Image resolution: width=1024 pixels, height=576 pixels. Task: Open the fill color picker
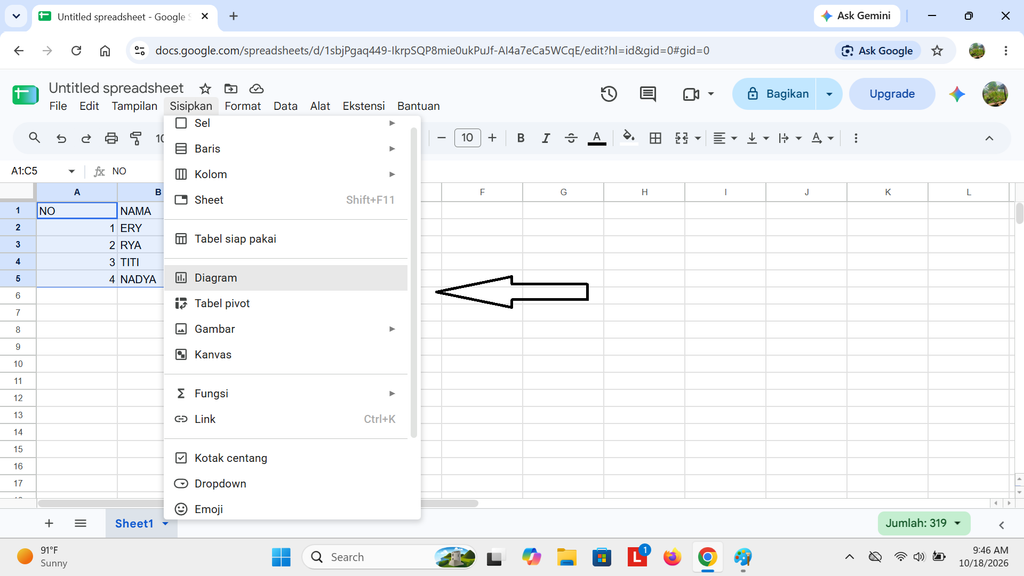click(628, 137)
